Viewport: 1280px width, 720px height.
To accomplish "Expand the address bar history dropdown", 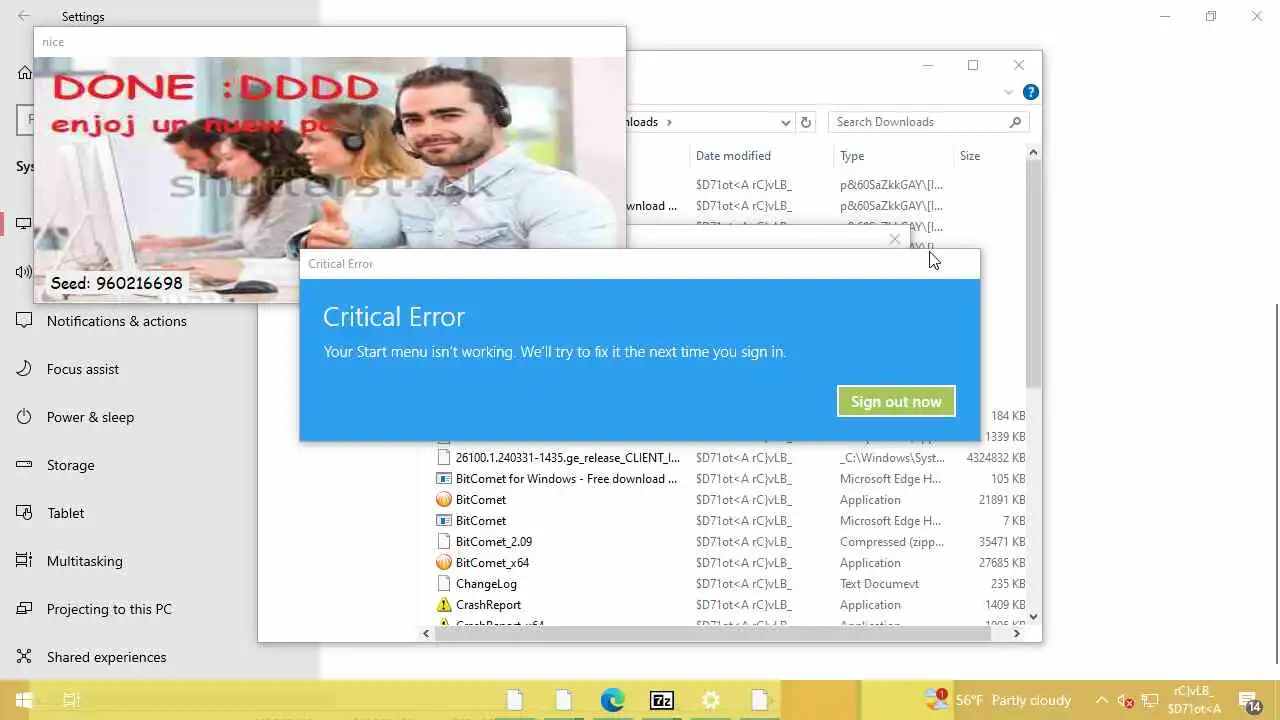I will (786, 122).
